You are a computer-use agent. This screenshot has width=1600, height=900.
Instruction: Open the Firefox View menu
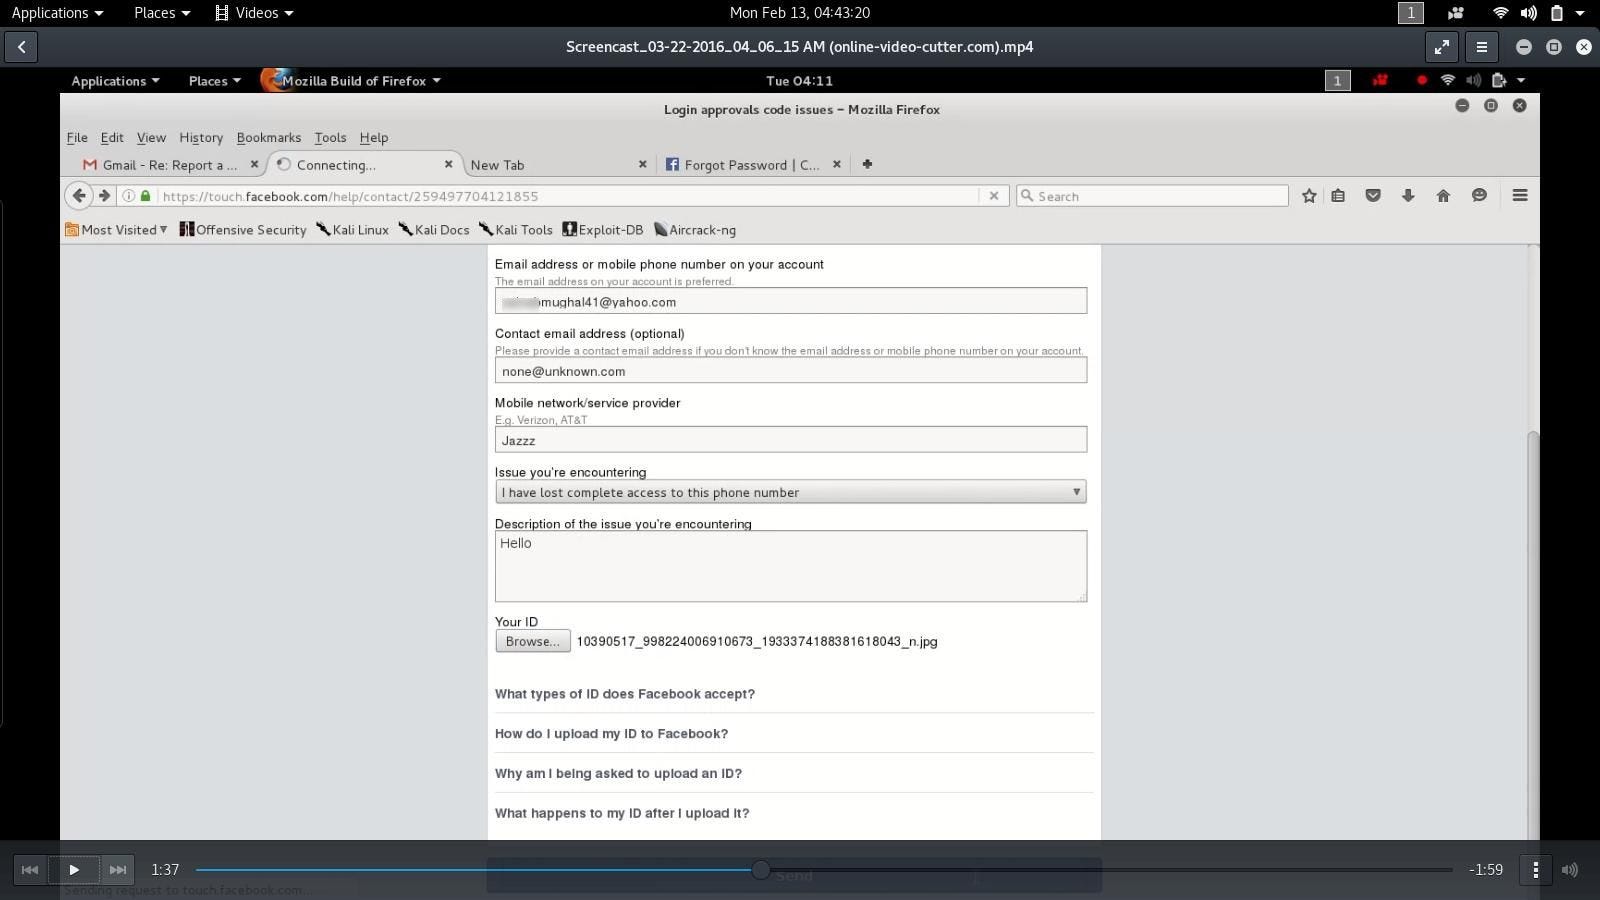[151, 138]
